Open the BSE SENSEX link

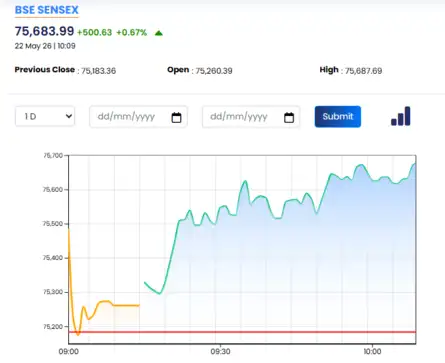(x=47, y=10)
